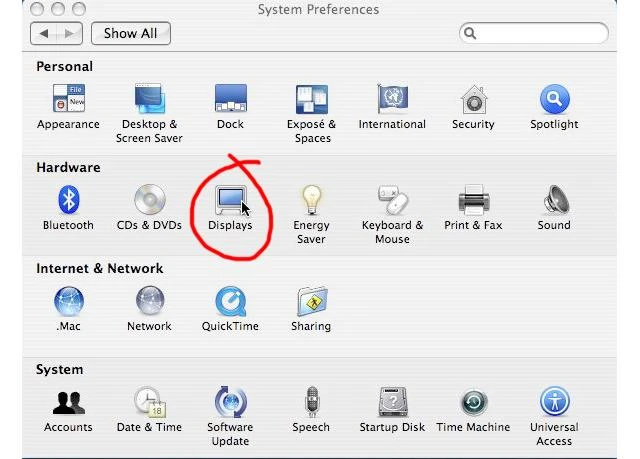Click the leftmost (close) window control
640x459 pixels.
click(x=37, y=9)
